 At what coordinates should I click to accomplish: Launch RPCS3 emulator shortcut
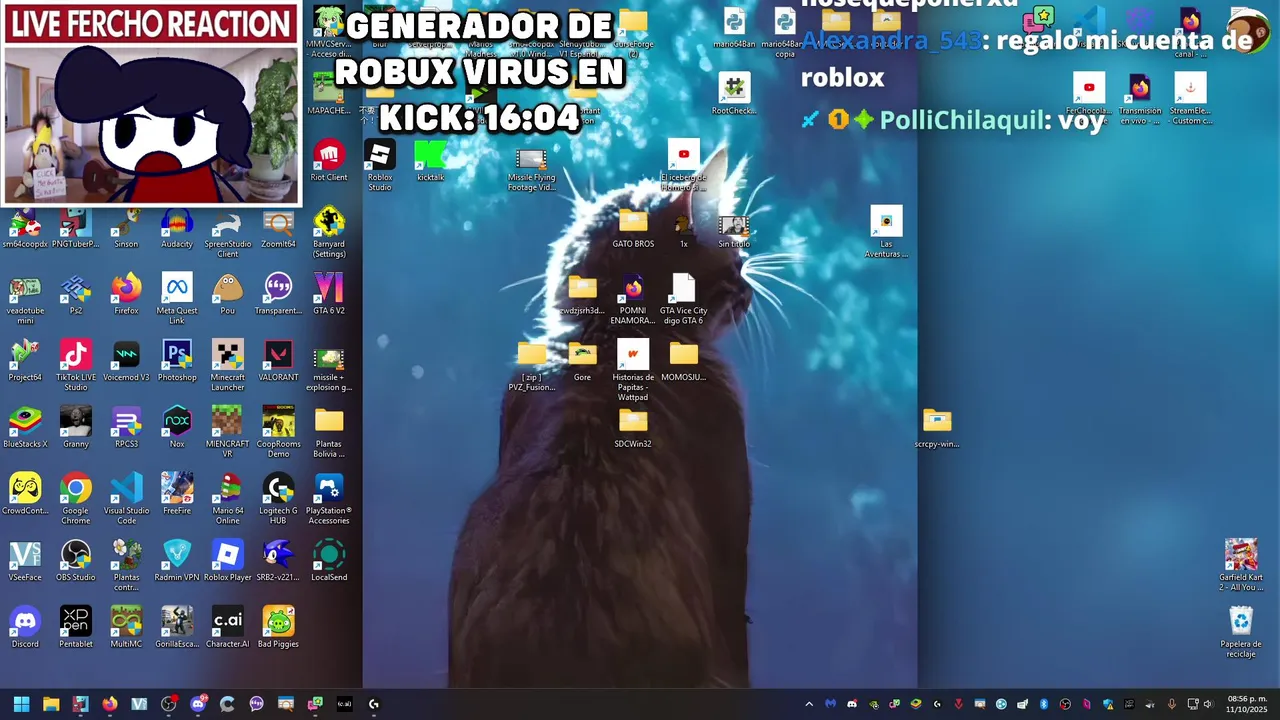[126, 429]
